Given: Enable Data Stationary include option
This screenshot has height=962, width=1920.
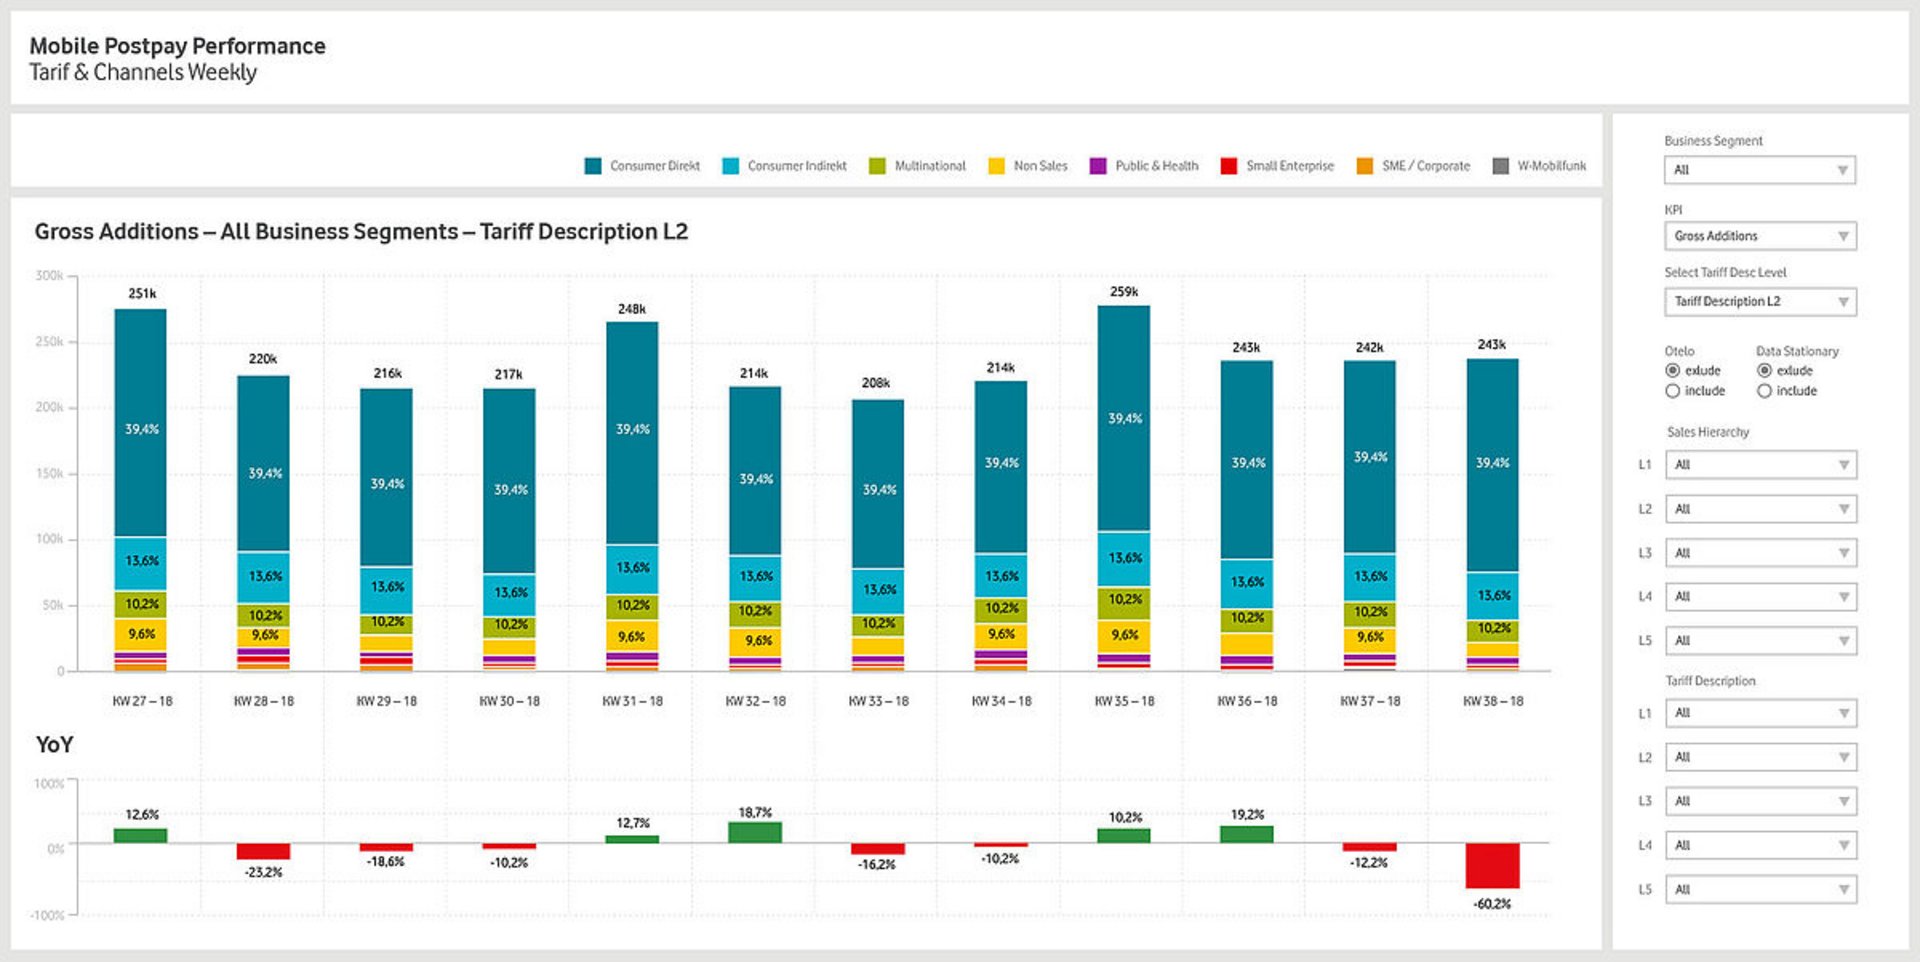Looking at the screenshot, I should [x=1764, y=391].
